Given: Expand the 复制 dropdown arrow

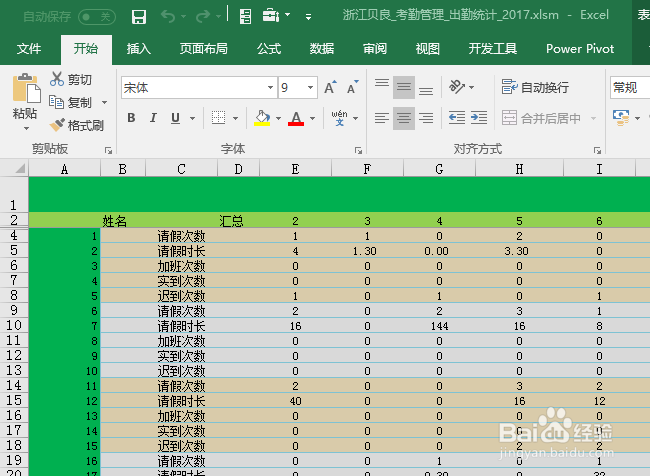Looking at the screenshot, I should [104, 102].
